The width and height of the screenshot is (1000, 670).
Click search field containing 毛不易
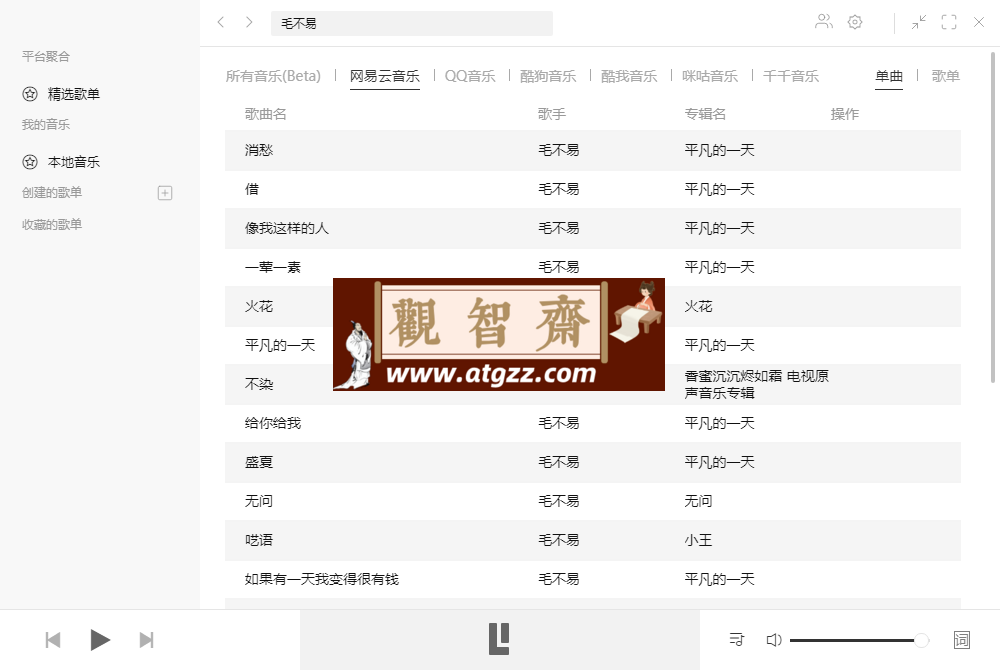[x=411, y=24]
